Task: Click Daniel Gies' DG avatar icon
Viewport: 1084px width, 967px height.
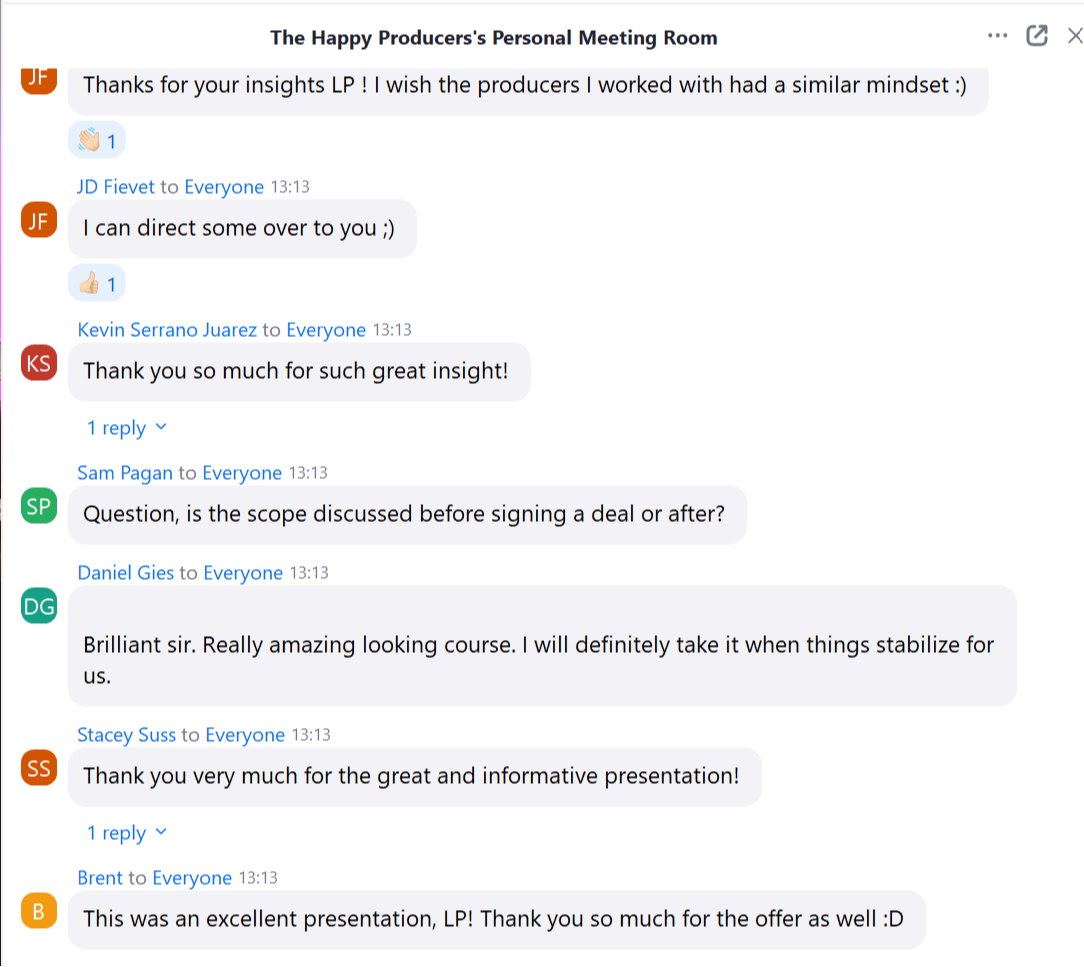Action: click(x=39, y=606)
